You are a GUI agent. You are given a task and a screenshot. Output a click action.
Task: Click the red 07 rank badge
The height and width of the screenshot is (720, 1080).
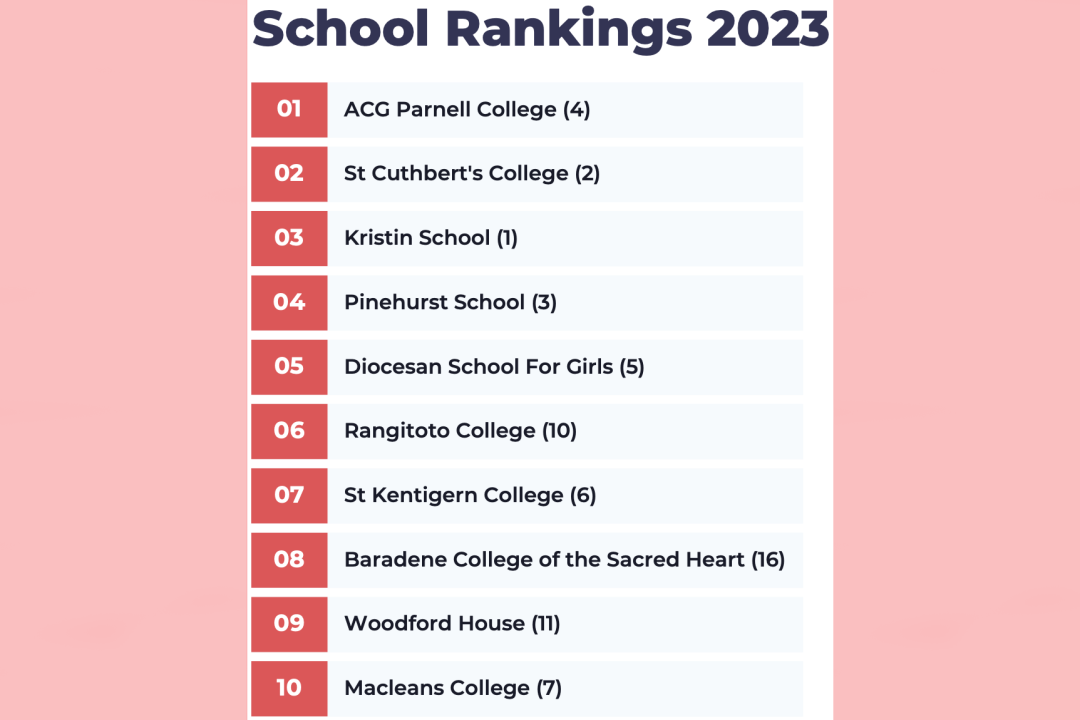coord(289,495)
